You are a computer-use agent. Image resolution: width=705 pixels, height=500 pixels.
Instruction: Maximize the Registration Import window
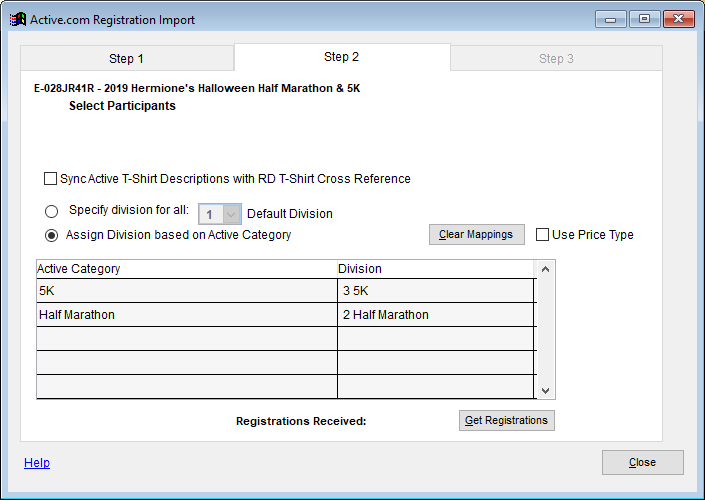click(643, 19)
